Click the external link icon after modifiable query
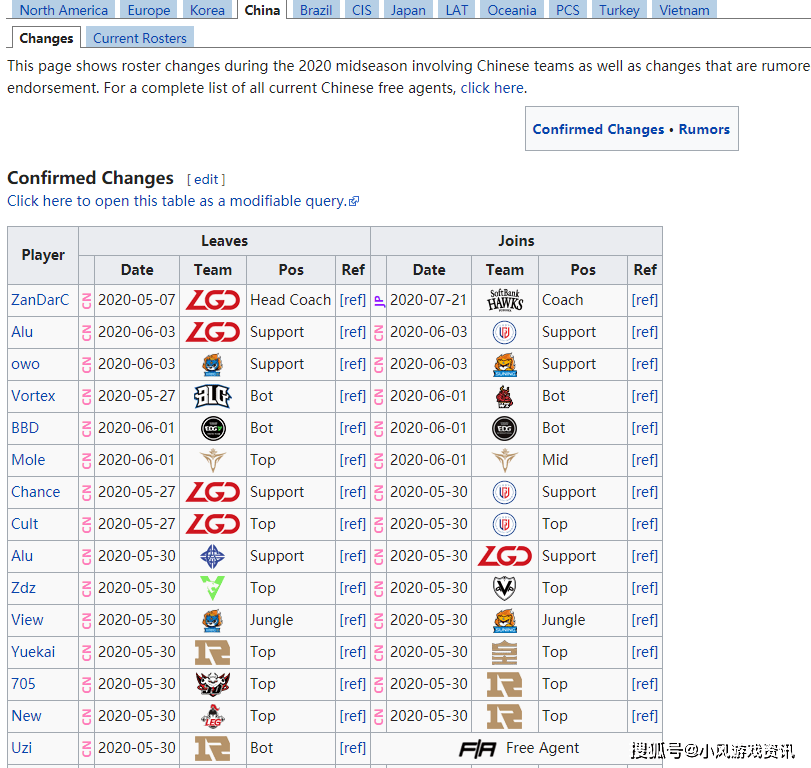Screen dimensions: 811x768 [354, 201]
